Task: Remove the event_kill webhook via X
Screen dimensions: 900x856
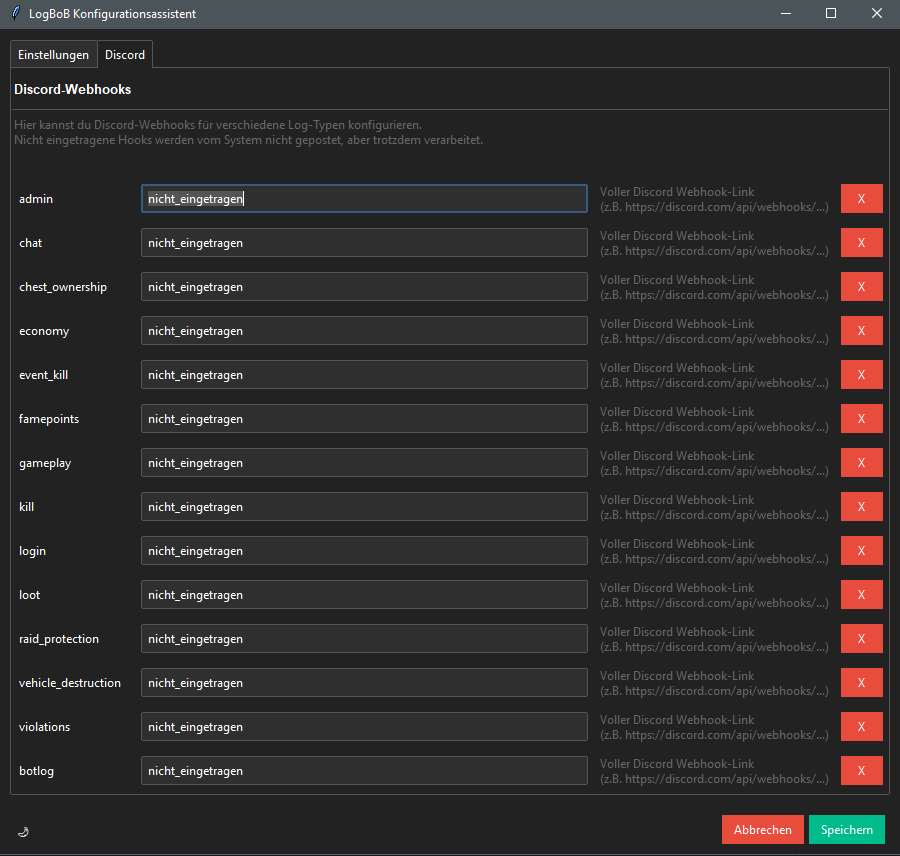Action: click(x=862, y=375)
